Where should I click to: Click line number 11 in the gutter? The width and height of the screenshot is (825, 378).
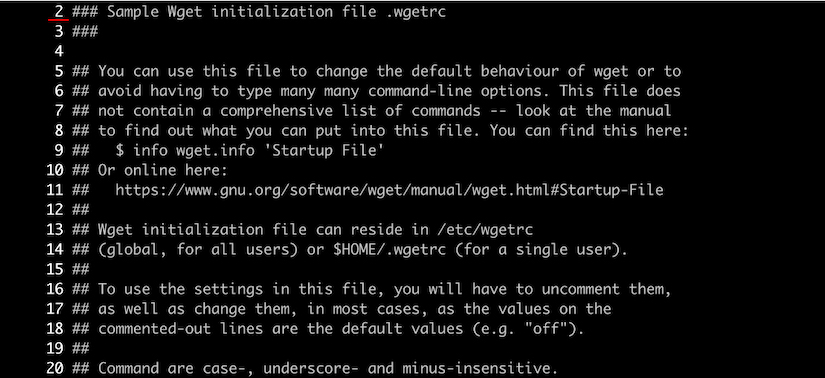[x=54, y=190]
